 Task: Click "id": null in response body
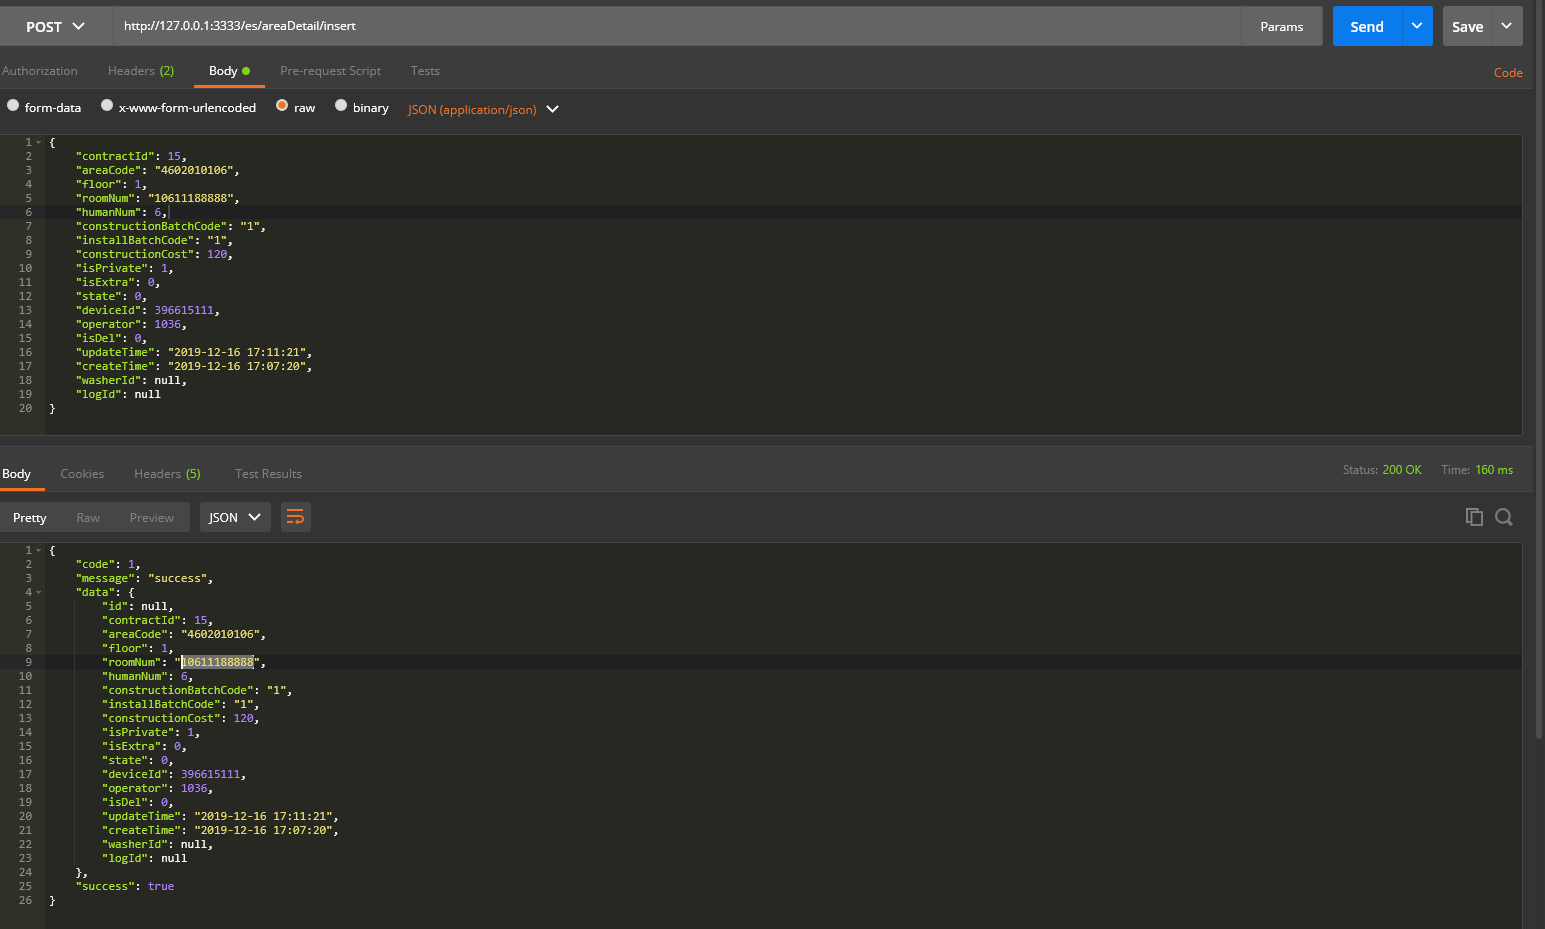pyautogui.click(x=137, y=606)
